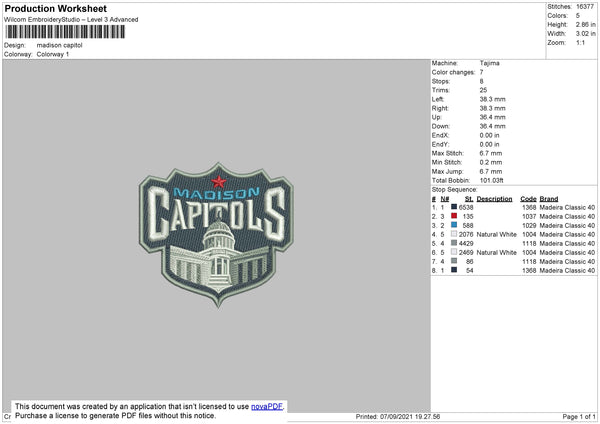Click the Max Stitch value 6.7 mm
Image resolution: width=600 pixels, height=424 pixels.
491,153
